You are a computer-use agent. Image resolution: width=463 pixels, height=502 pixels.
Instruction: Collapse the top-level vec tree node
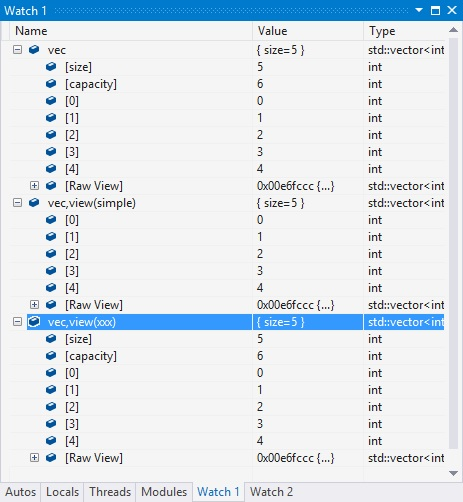pos(17,50)
